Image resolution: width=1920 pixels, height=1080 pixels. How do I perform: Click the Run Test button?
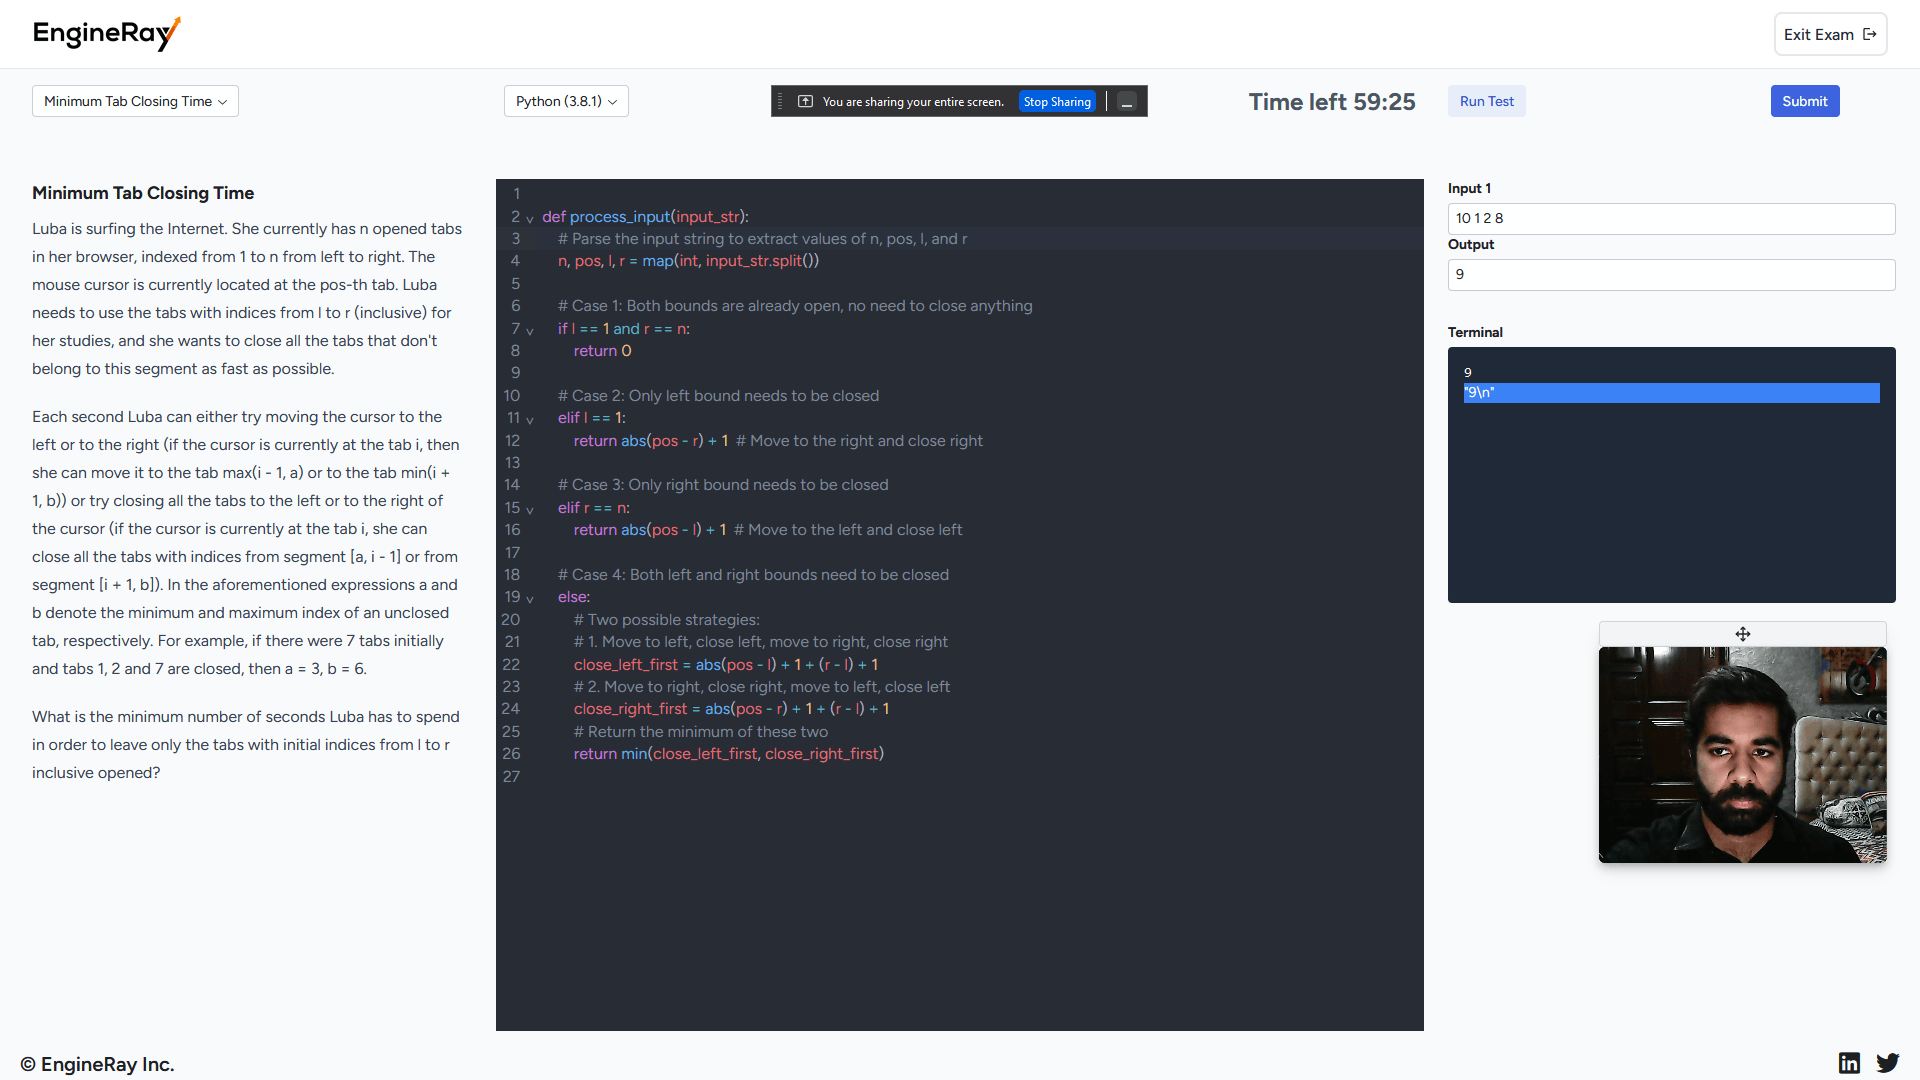pos(1486,100)
